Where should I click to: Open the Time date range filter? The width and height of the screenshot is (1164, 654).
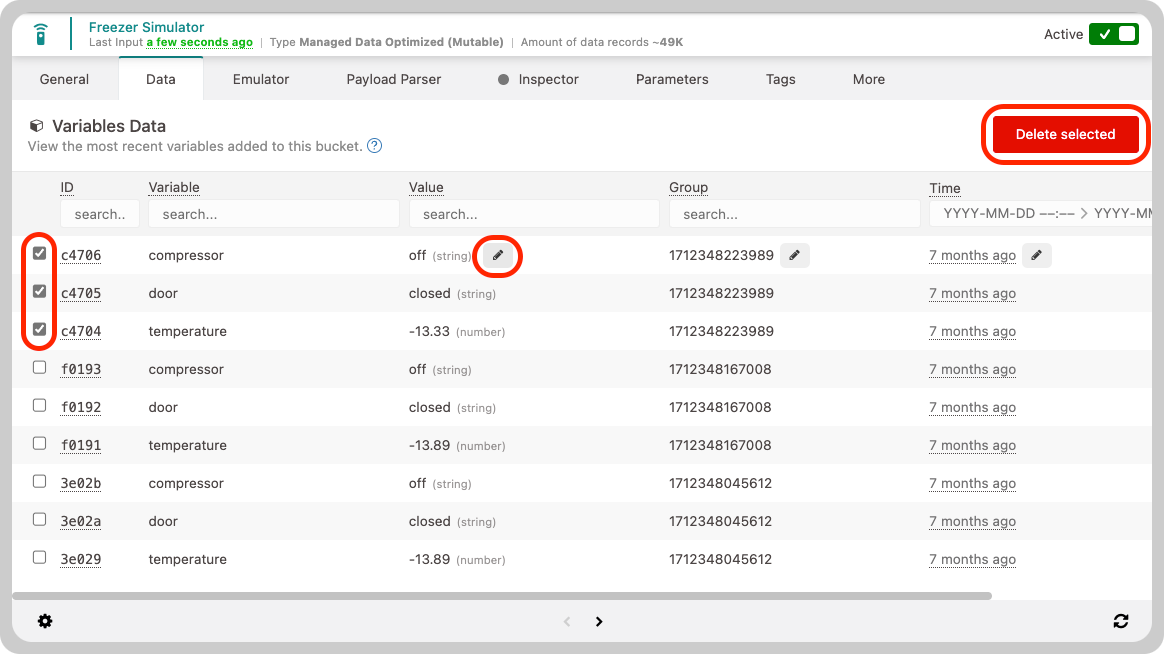pyautogui.click(x=1040, y=214)
